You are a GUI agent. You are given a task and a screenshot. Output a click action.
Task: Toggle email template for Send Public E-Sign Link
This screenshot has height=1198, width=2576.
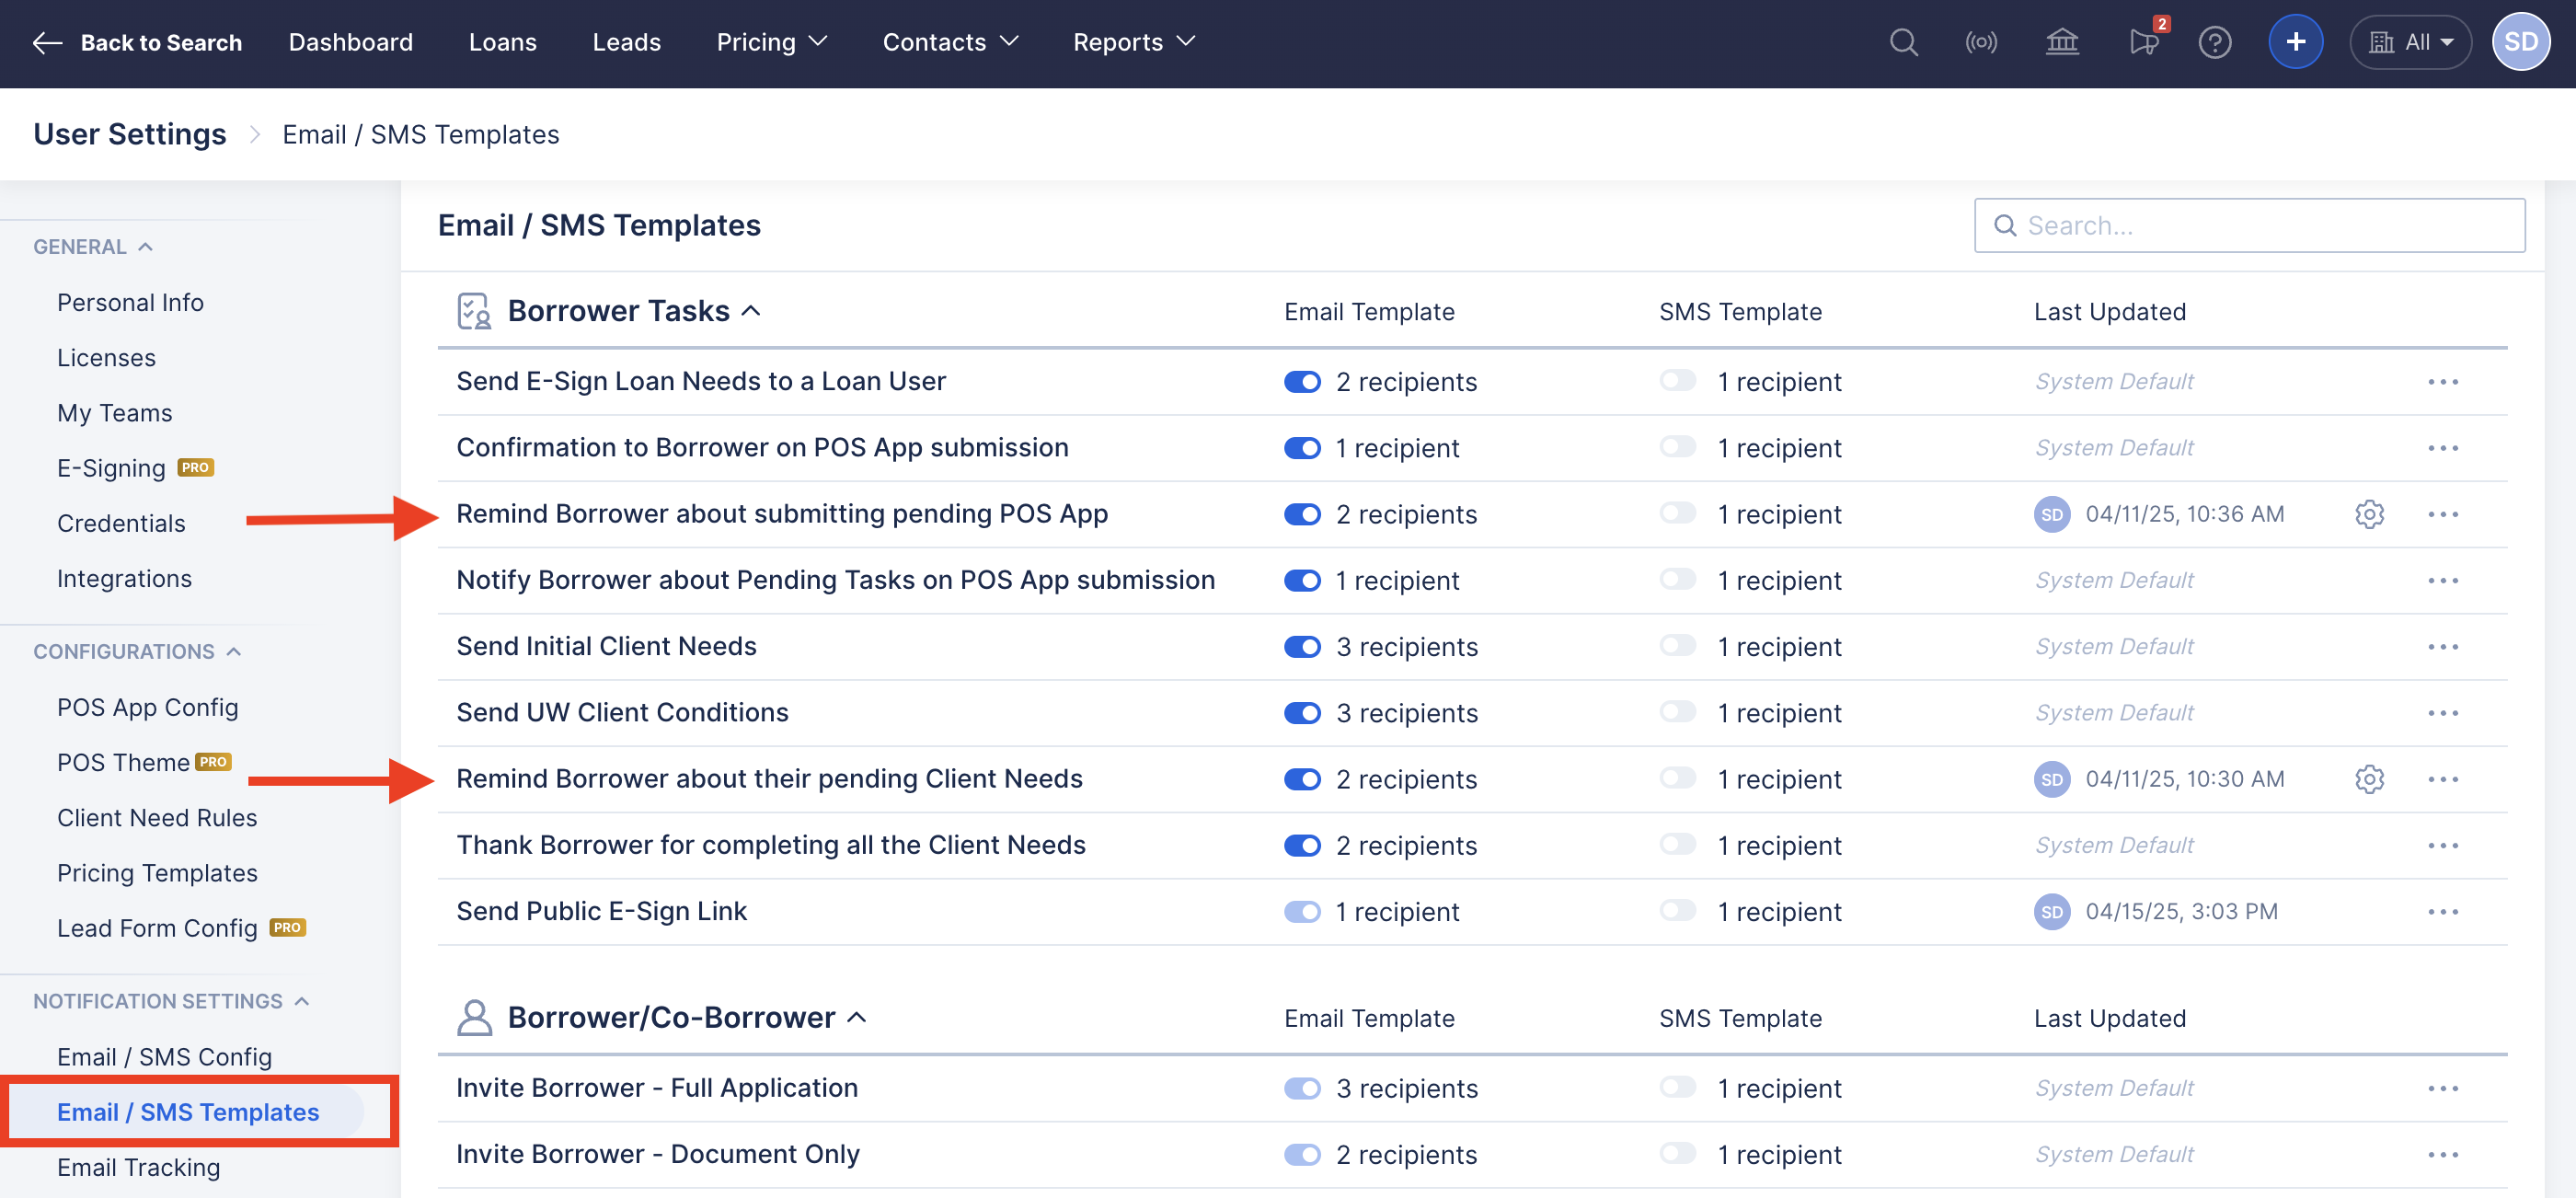tap(1302, 911)
